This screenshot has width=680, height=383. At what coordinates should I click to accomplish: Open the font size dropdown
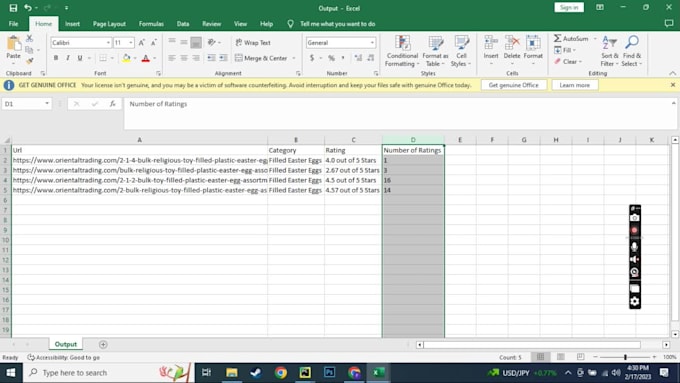pos(131,43)
